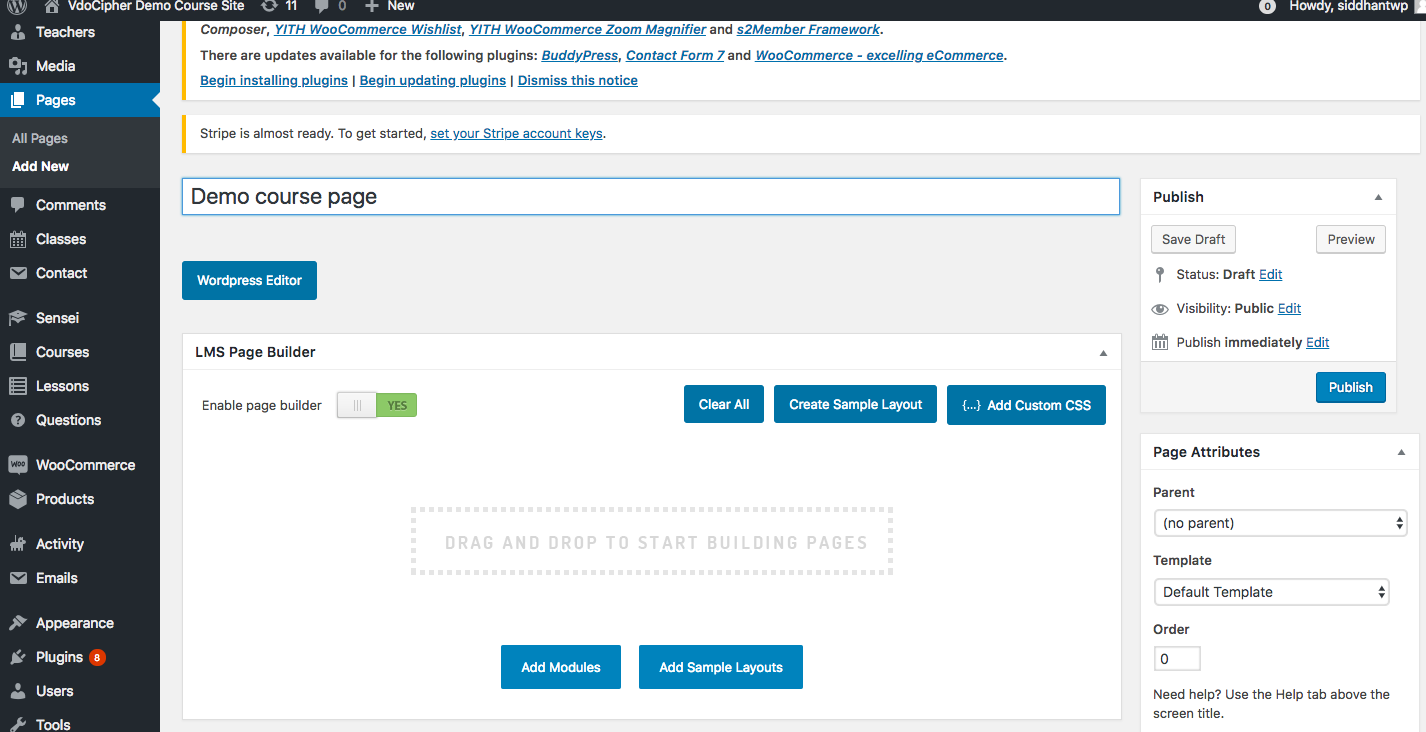Click the Classes calendar icon
The height and width of the screenshot is (732, 1426).
coord(17,239)
